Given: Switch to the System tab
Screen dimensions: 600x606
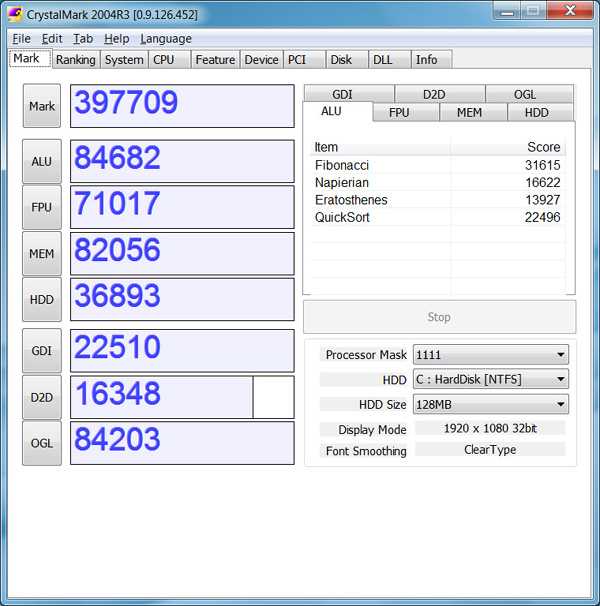Looking at the screenshot, I should click(x=124, y=60).
